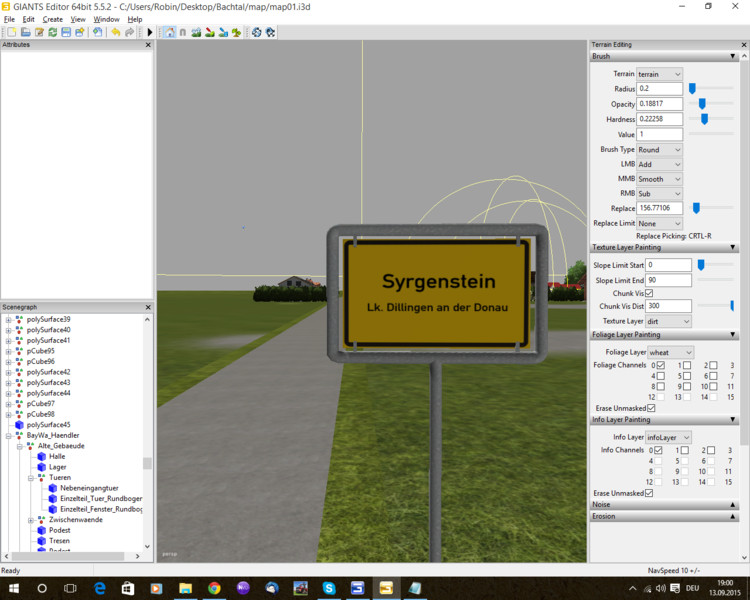Expand the Zwischenwaende tree node
Image resolution: width=750 pixels, height=600 pixels.
click(30, 520)
